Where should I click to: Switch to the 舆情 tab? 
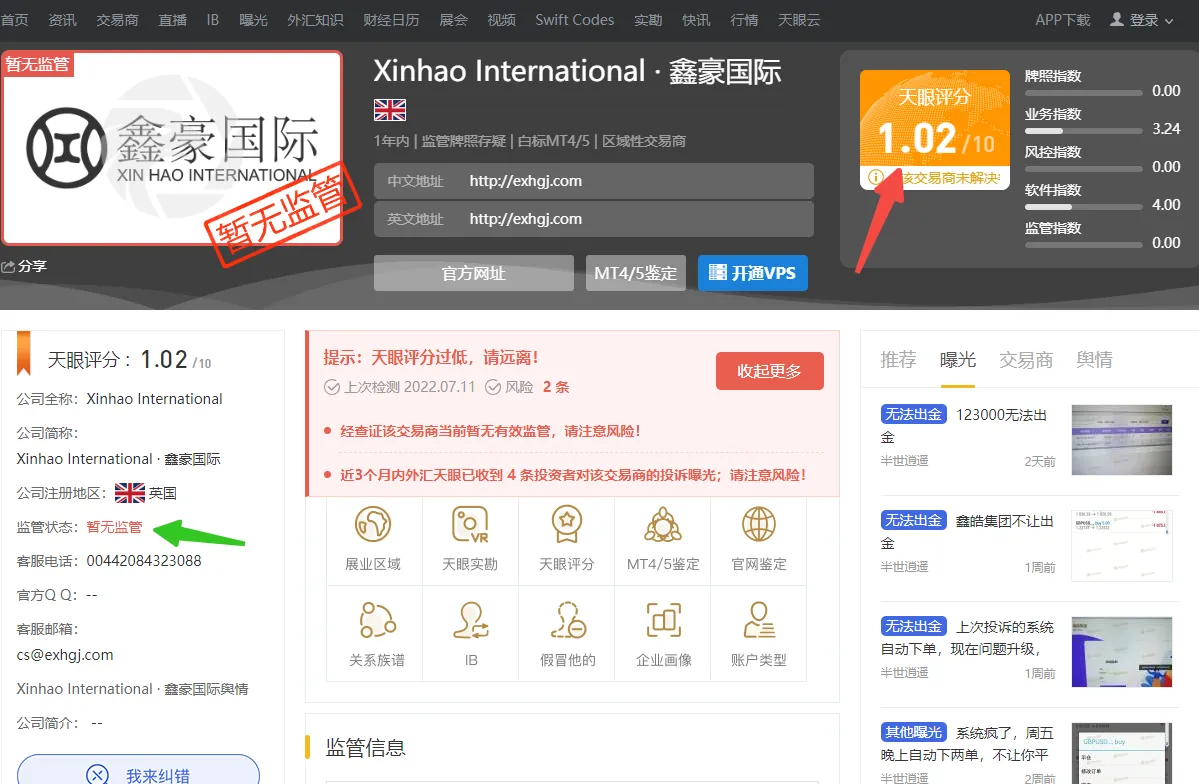pos(1094,359)
